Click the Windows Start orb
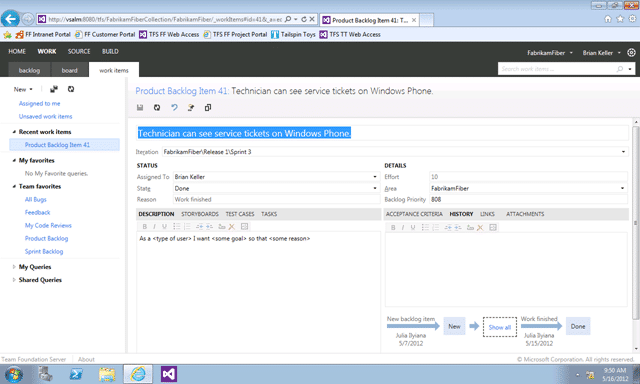This screenshot has width=640, height=384. (13, 374)
